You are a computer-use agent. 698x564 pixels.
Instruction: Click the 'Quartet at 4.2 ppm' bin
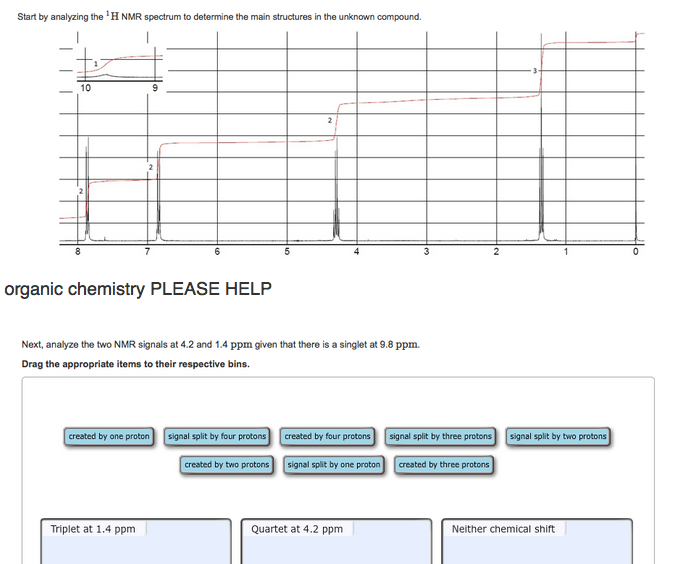336,541
